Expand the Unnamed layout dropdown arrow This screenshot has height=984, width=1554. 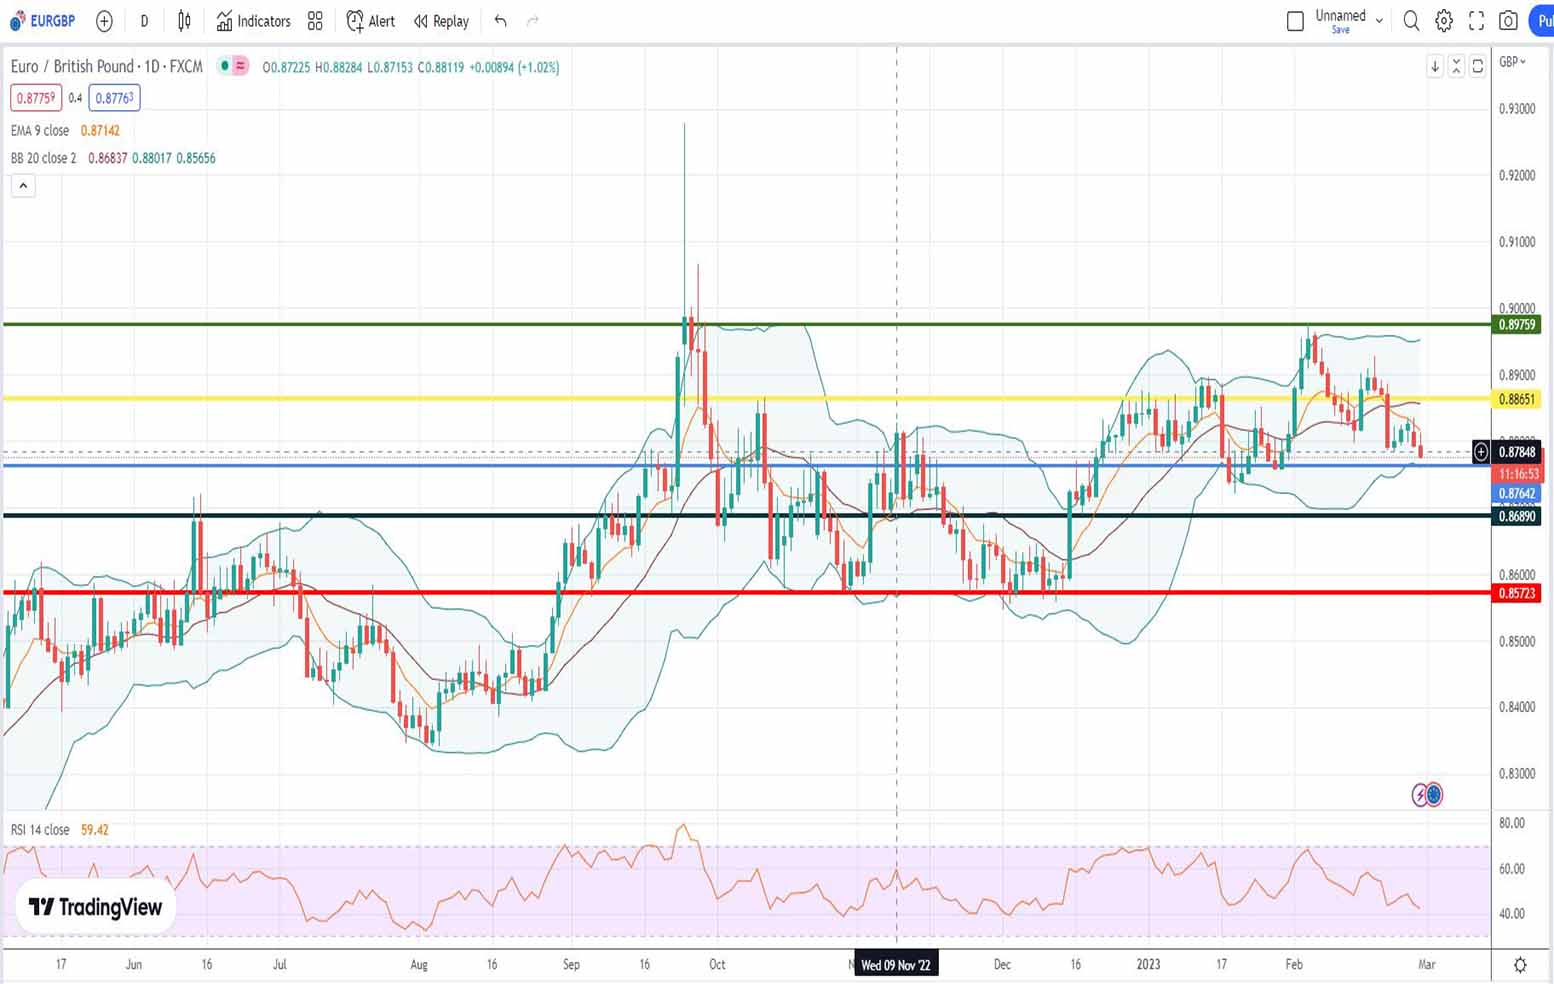point(1379,20)
